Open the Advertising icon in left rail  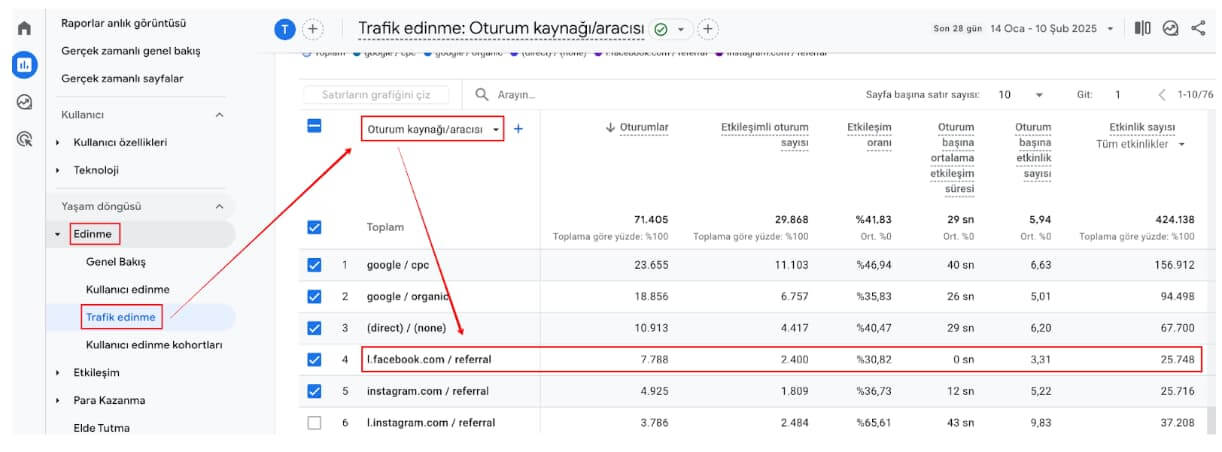24,139
